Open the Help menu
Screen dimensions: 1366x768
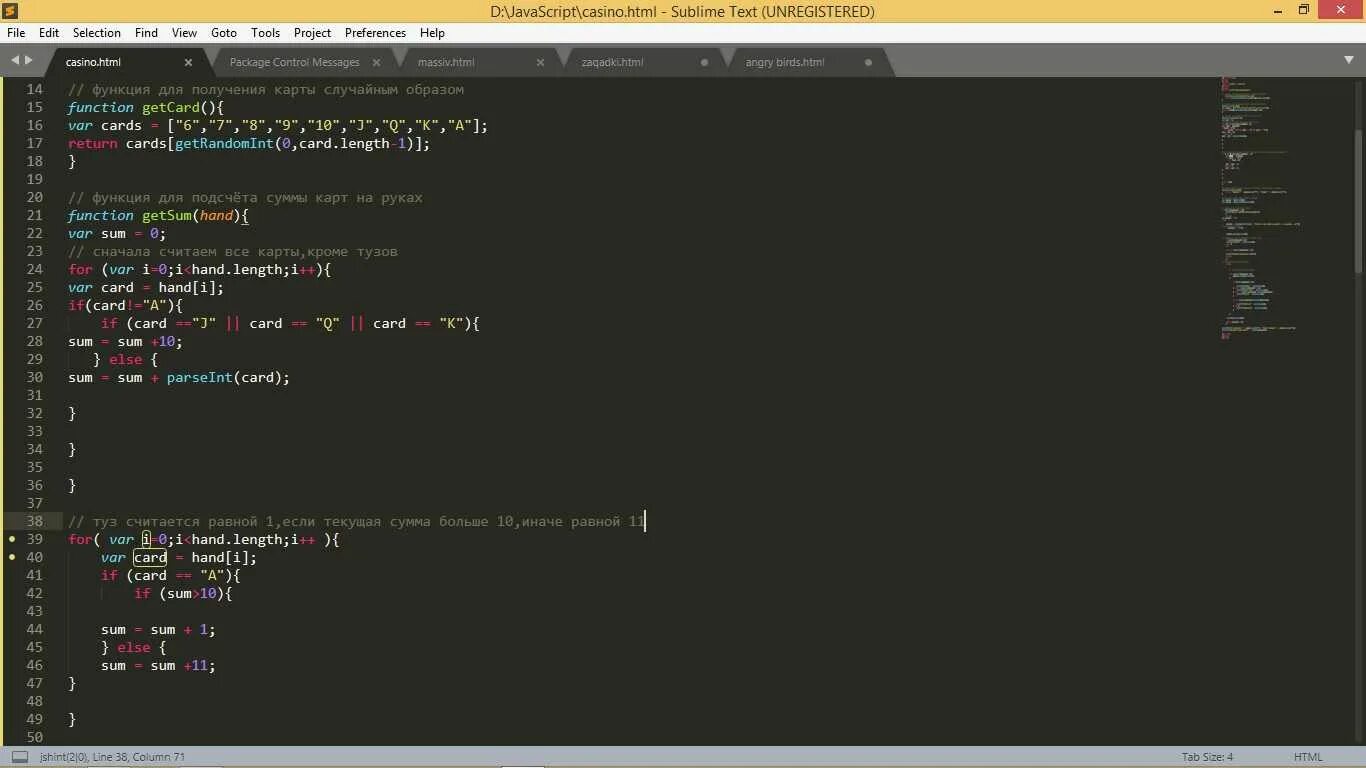coord(432,33)
